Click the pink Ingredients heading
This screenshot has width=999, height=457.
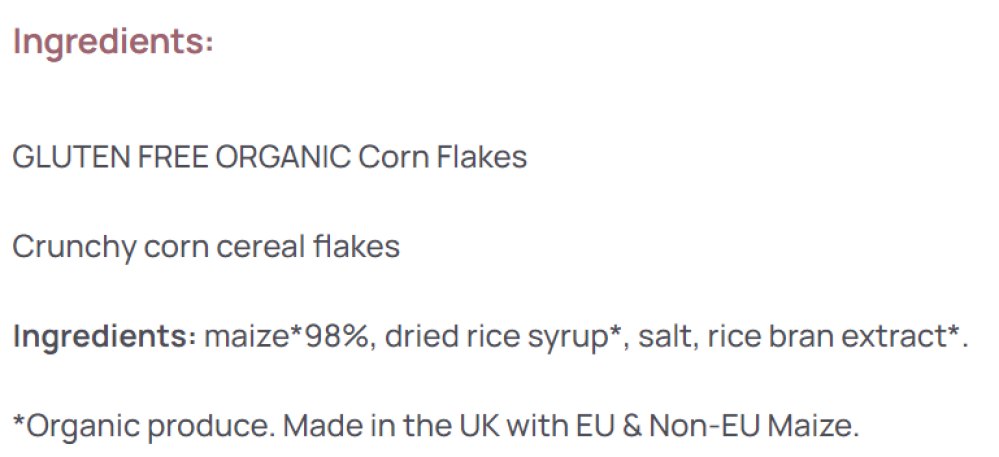point(113,43)
